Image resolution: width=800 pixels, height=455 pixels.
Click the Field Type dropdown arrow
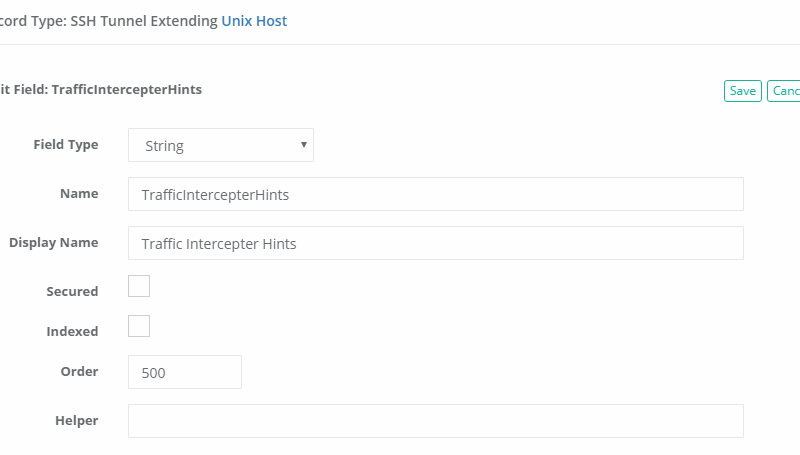pos(304,145)
